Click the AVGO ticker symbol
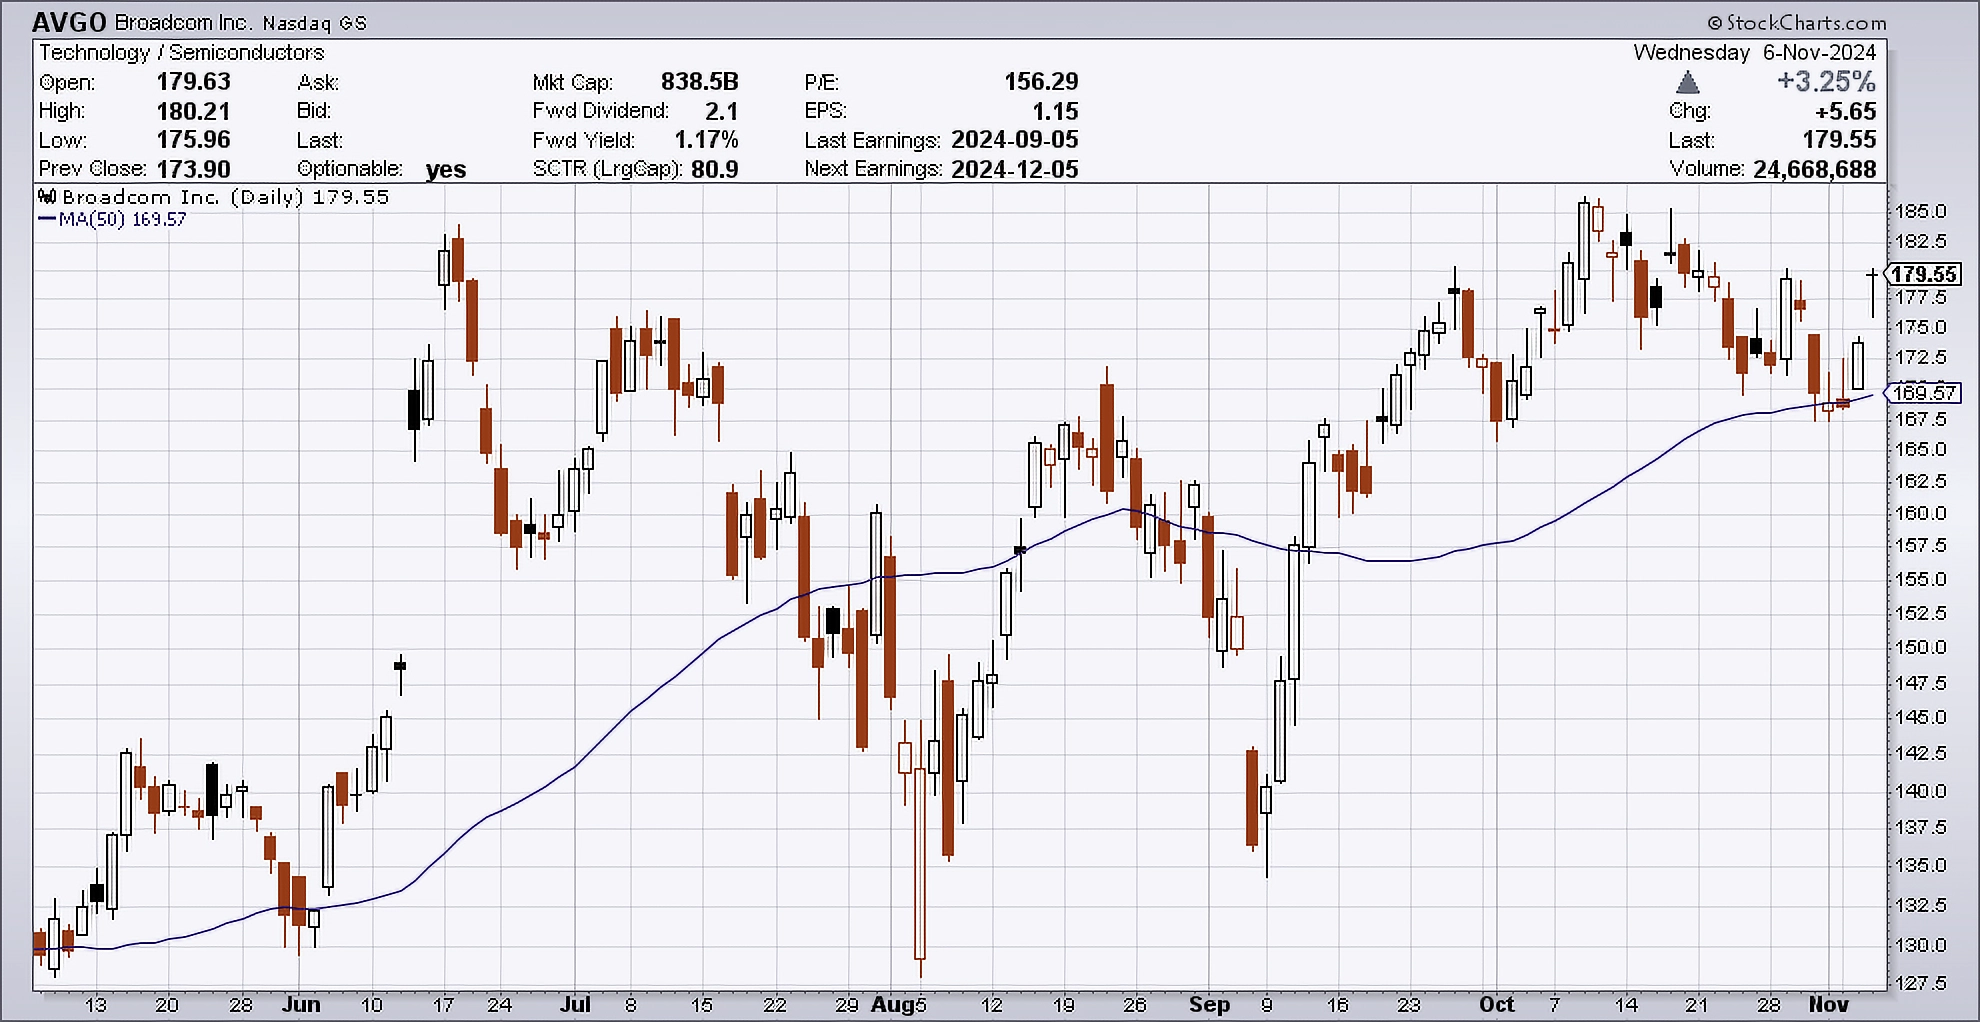 point(69,21)
